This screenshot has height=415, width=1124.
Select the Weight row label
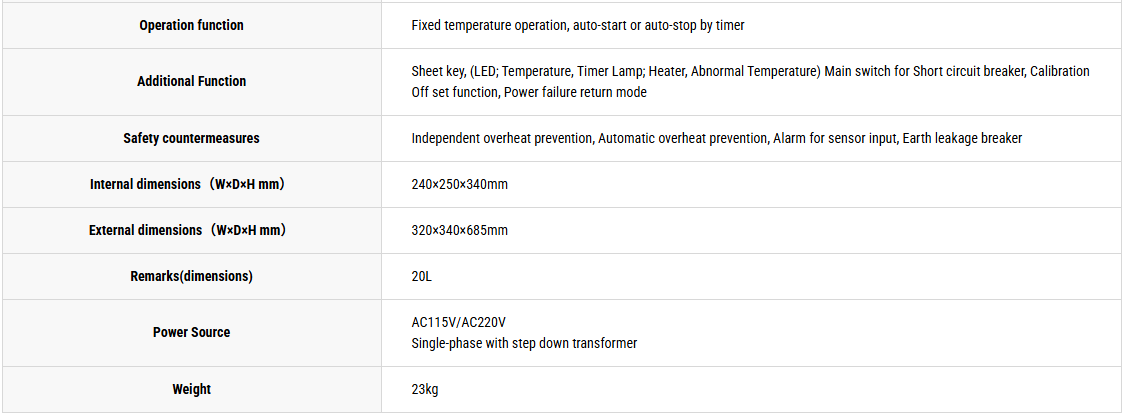point(191,389)
